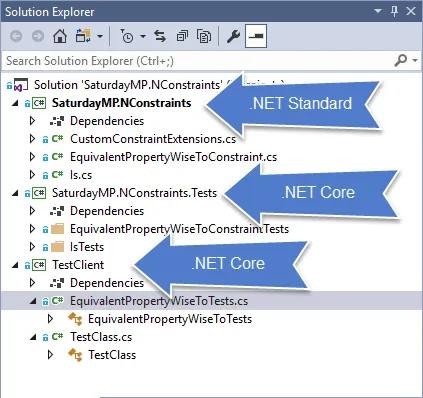Click the Collapse All icon
423x398 pixels.
(x=182, y=36)
